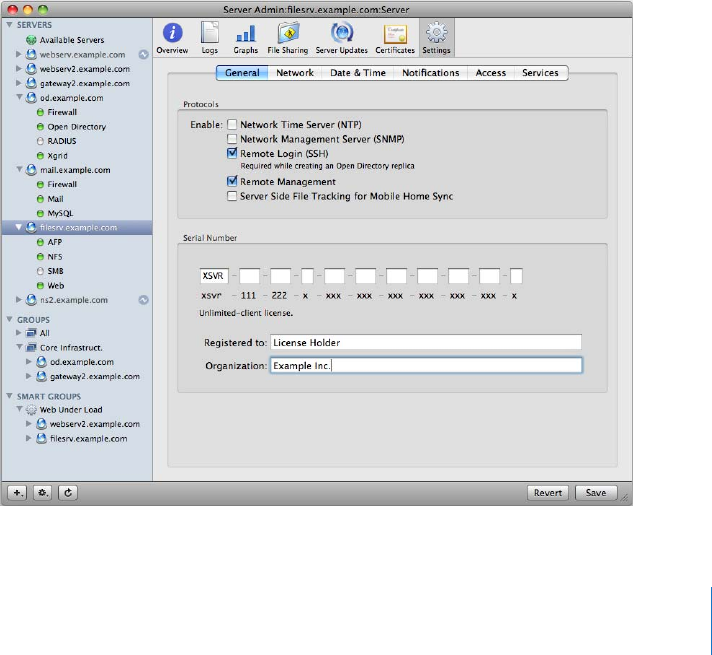Enable Network Management Server (SNMP) checkbox
The width and height of the screenshot is (712, 655).
click(232, 139)
